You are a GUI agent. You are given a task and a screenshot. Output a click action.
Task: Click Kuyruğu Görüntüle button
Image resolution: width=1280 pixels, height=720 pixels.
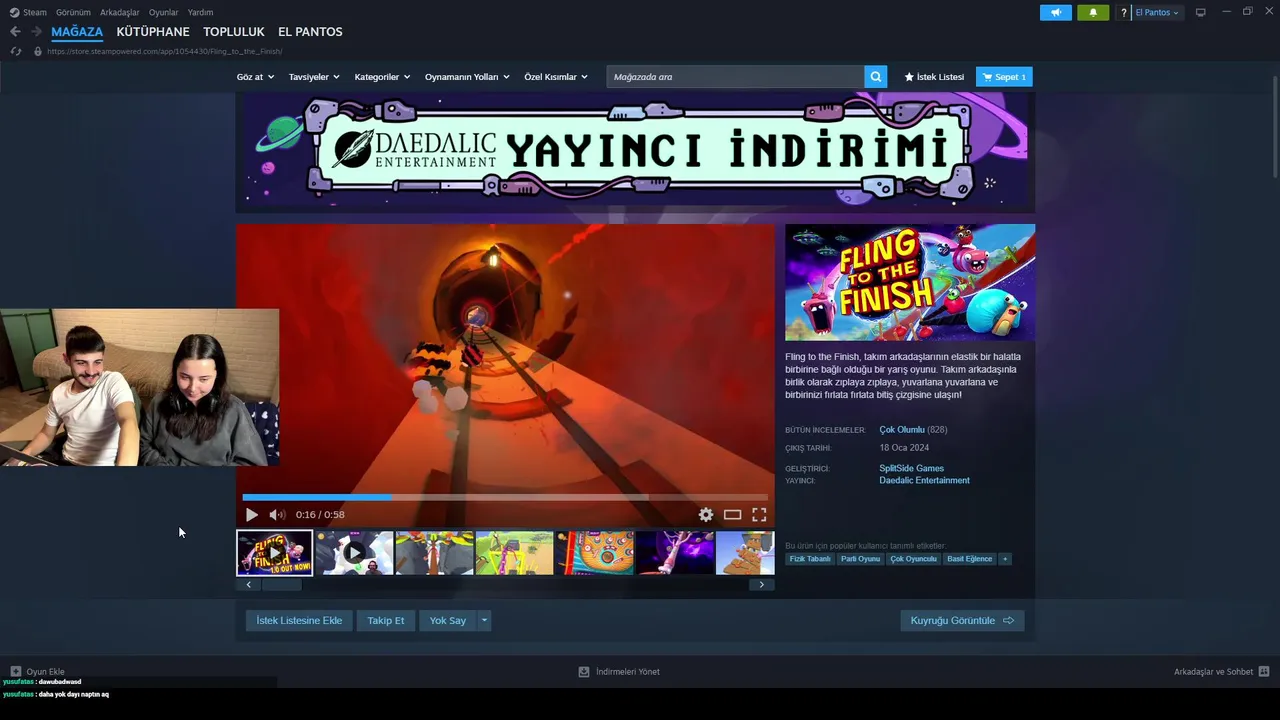tap(962, 621)
